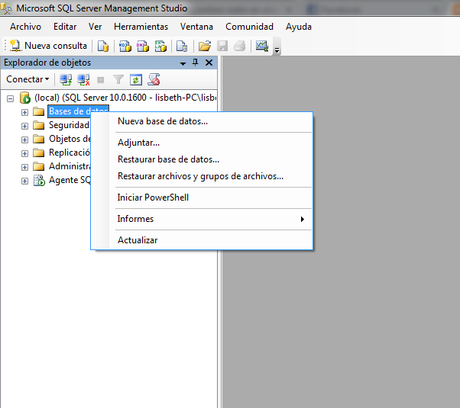460x408 pixels.
Task: Open the Explorador de objetos window position dropdown
Action: coord(183,63)
